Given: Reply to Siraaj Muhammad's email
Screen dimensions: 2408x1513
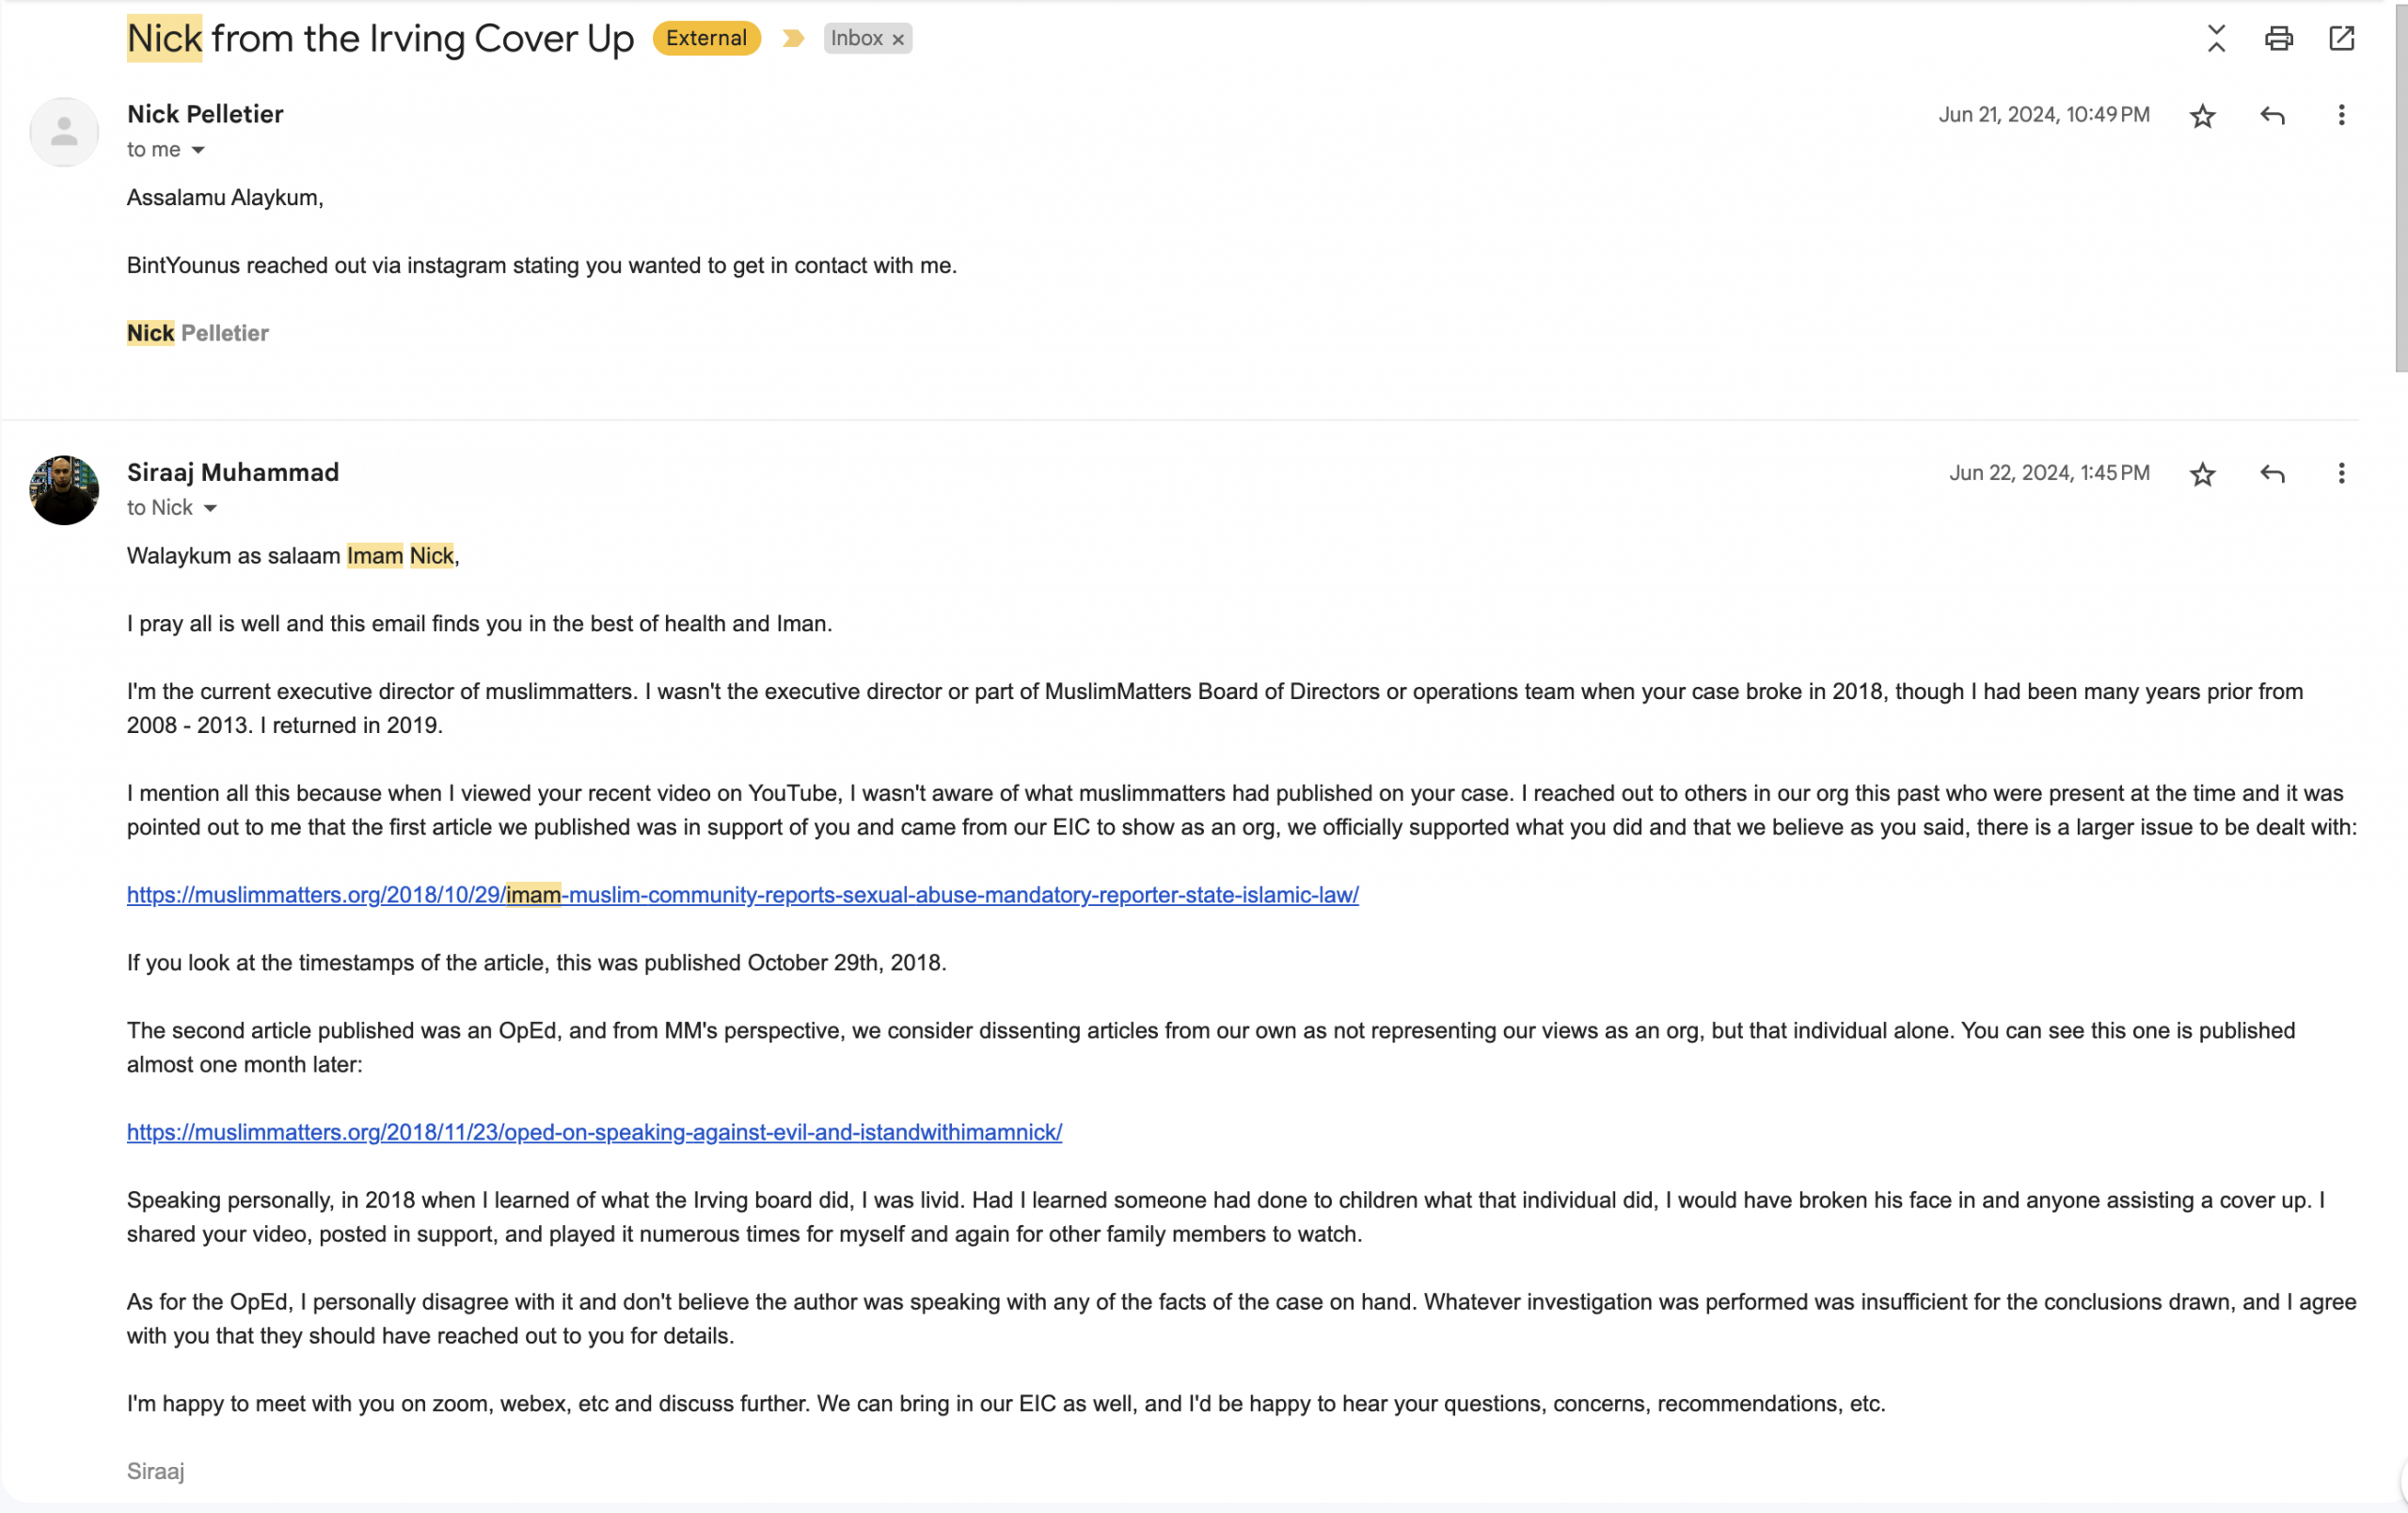Looking at the screenshot, I should (2272, 474).
